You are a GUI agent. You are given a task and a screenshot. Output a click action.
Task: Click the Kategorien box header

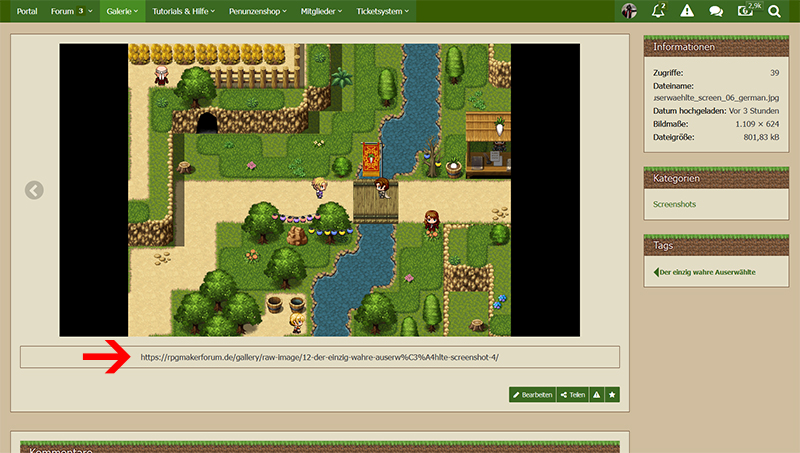[x=716, y=178]
